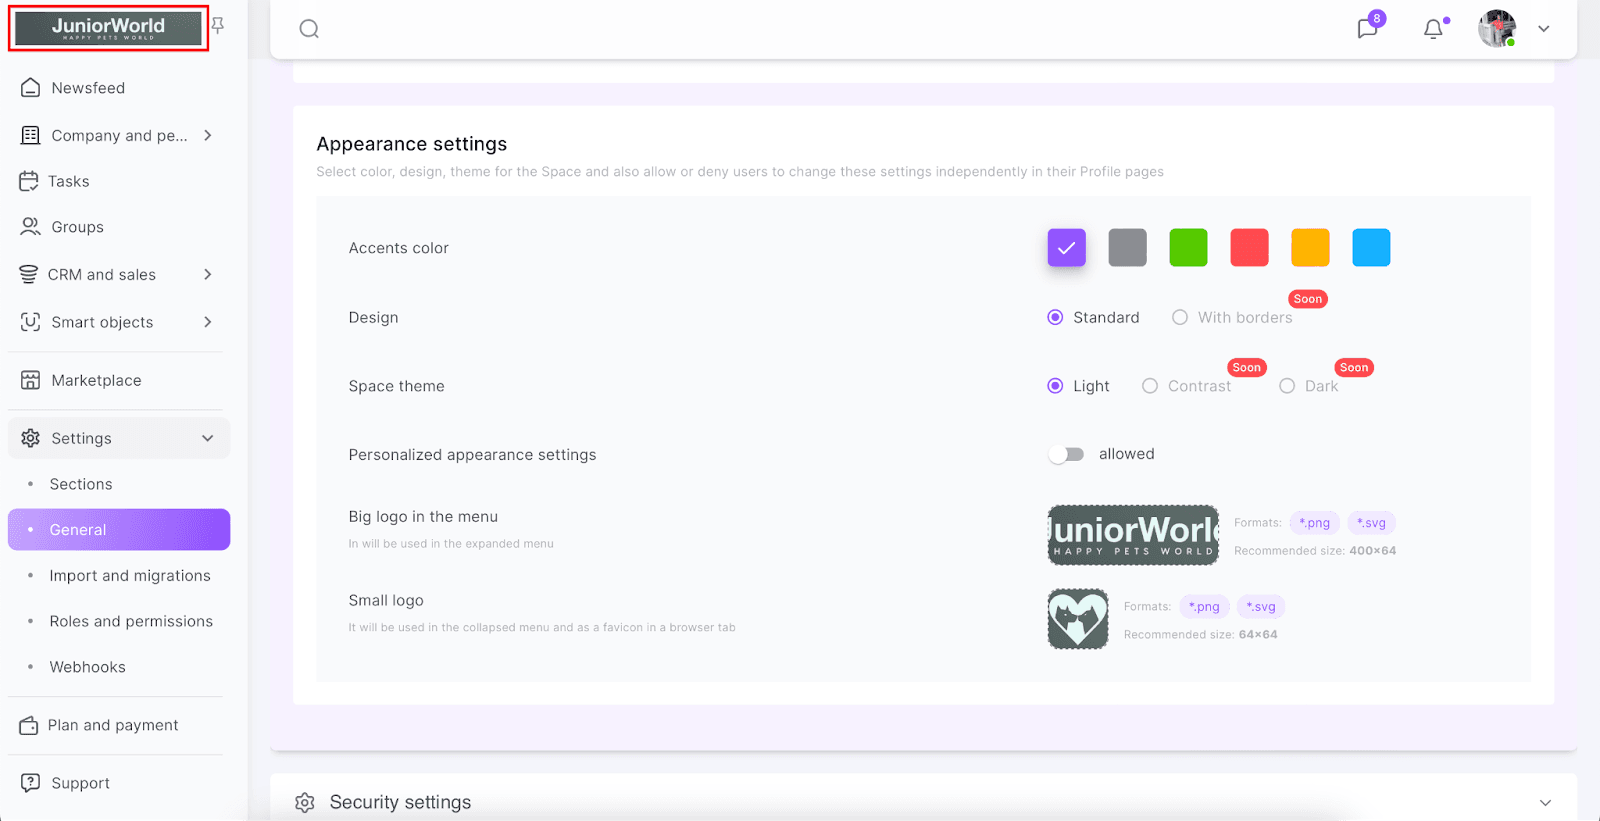Expand the CRM and sales submenu
1600x821 pixels.
[x=208, y=274]
